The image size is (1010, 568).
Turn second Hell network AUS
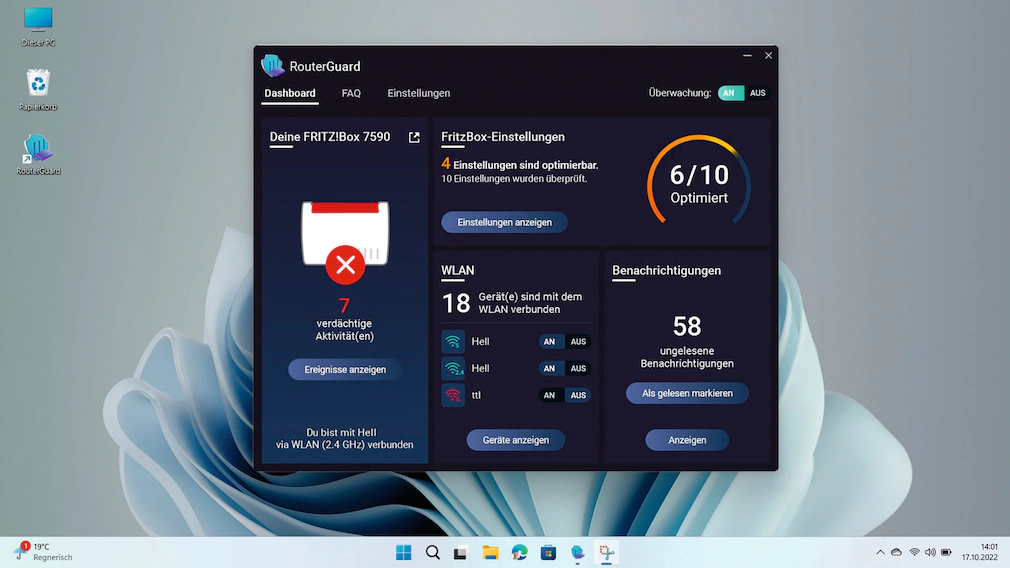578,368
